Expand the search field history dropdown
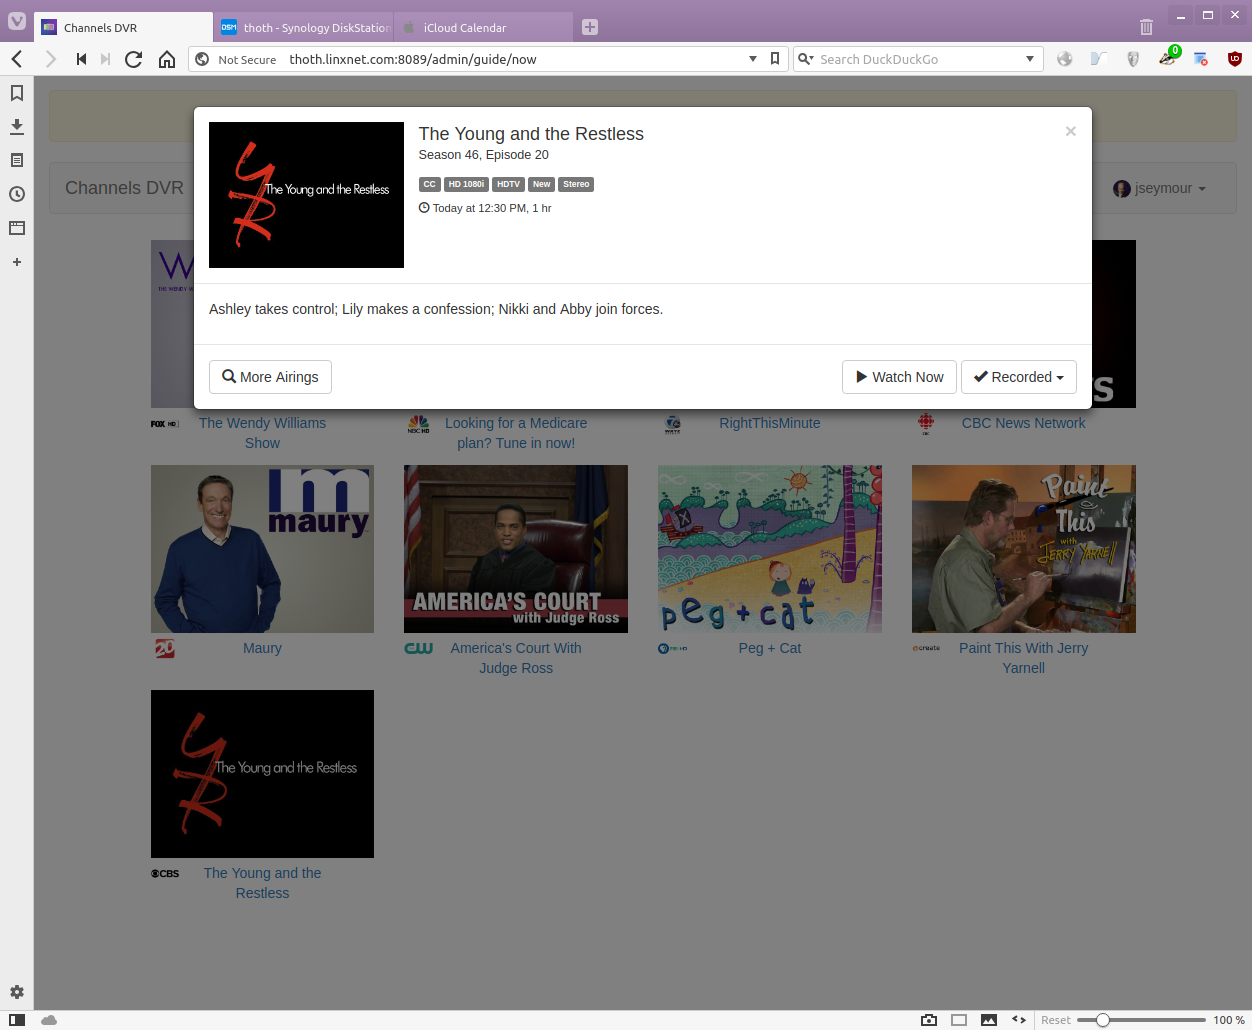Screen dimensions: 1252x1030 pos(1030,59)
